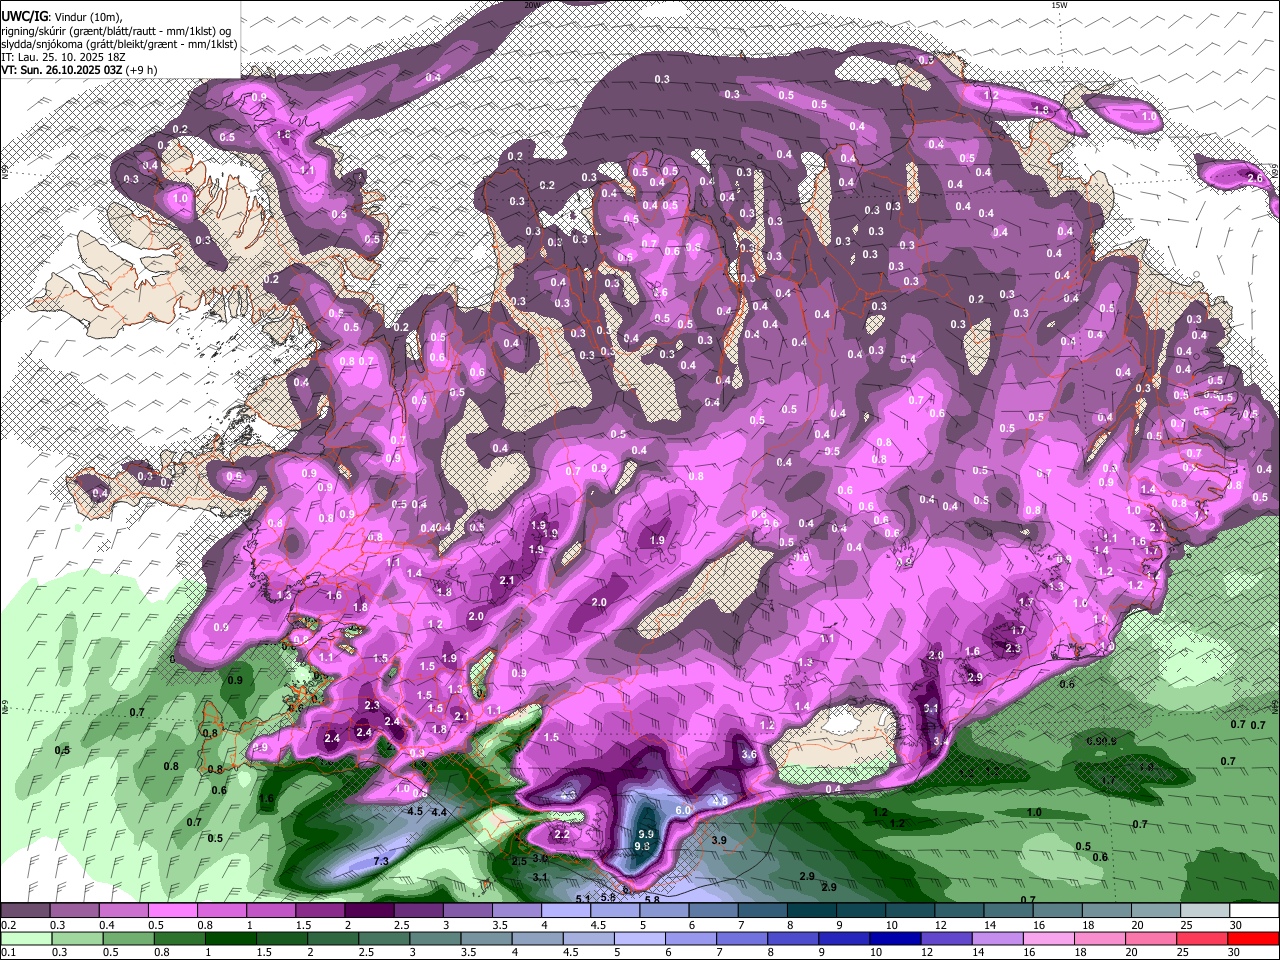Screen dimensions: 1280x960
Task: Click the '5.1' value on the map
Action: click(584, 899)
